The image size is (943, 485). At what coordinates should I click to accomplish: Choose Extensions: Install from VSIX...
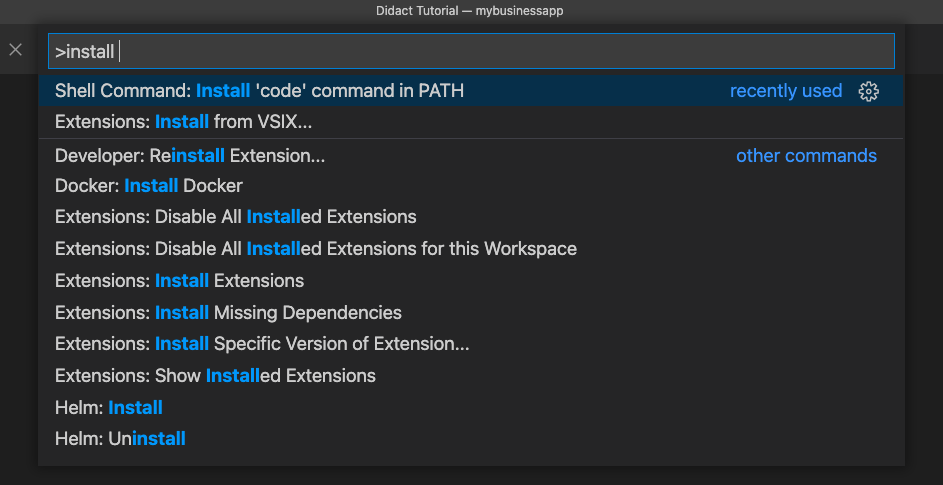471,122
